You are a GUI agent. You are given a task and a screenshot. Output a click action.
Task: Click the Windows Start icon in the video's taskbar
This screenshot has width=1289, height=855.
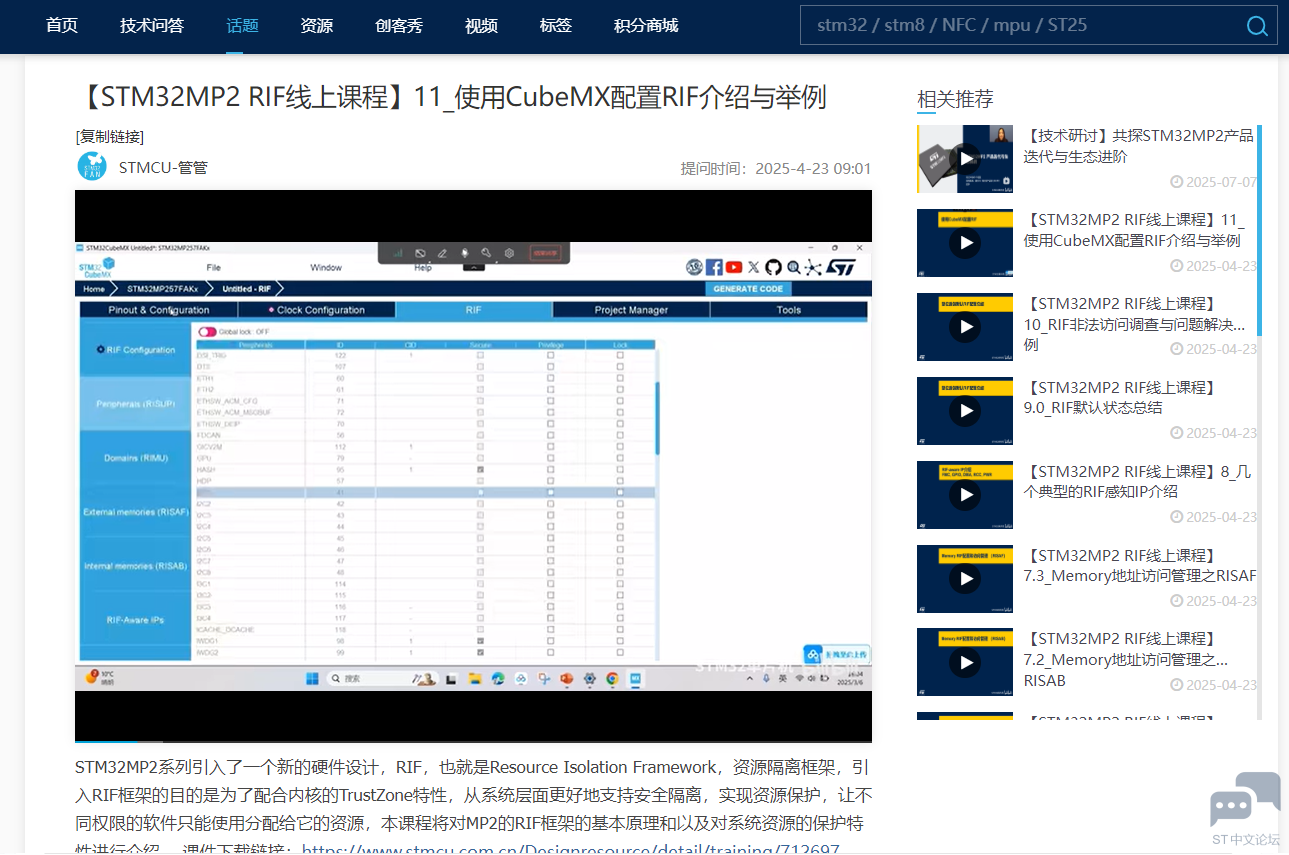coord(313,678)
